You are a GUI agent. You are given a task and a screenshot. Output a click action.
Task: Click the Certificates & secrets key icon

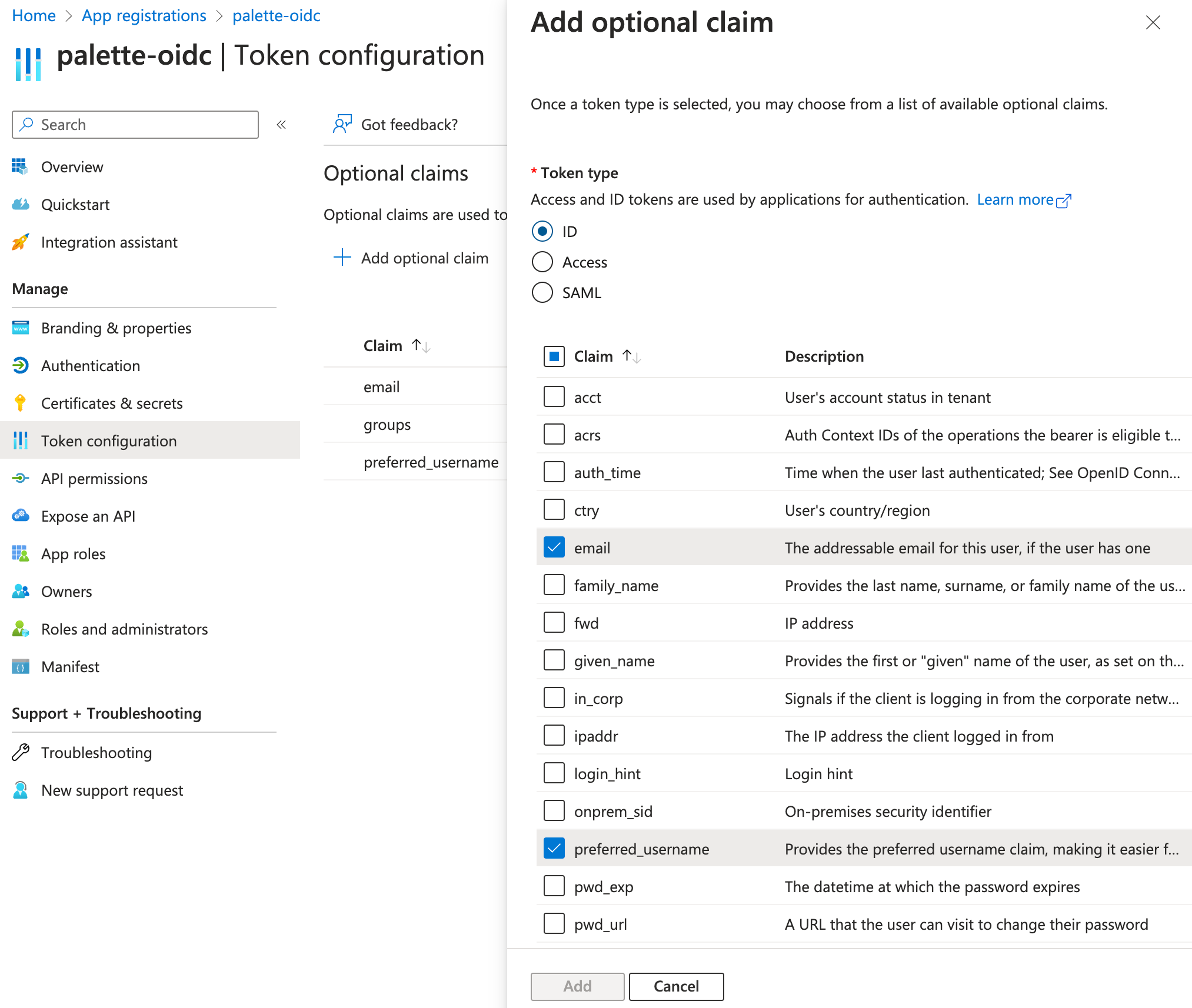point(21,403)
